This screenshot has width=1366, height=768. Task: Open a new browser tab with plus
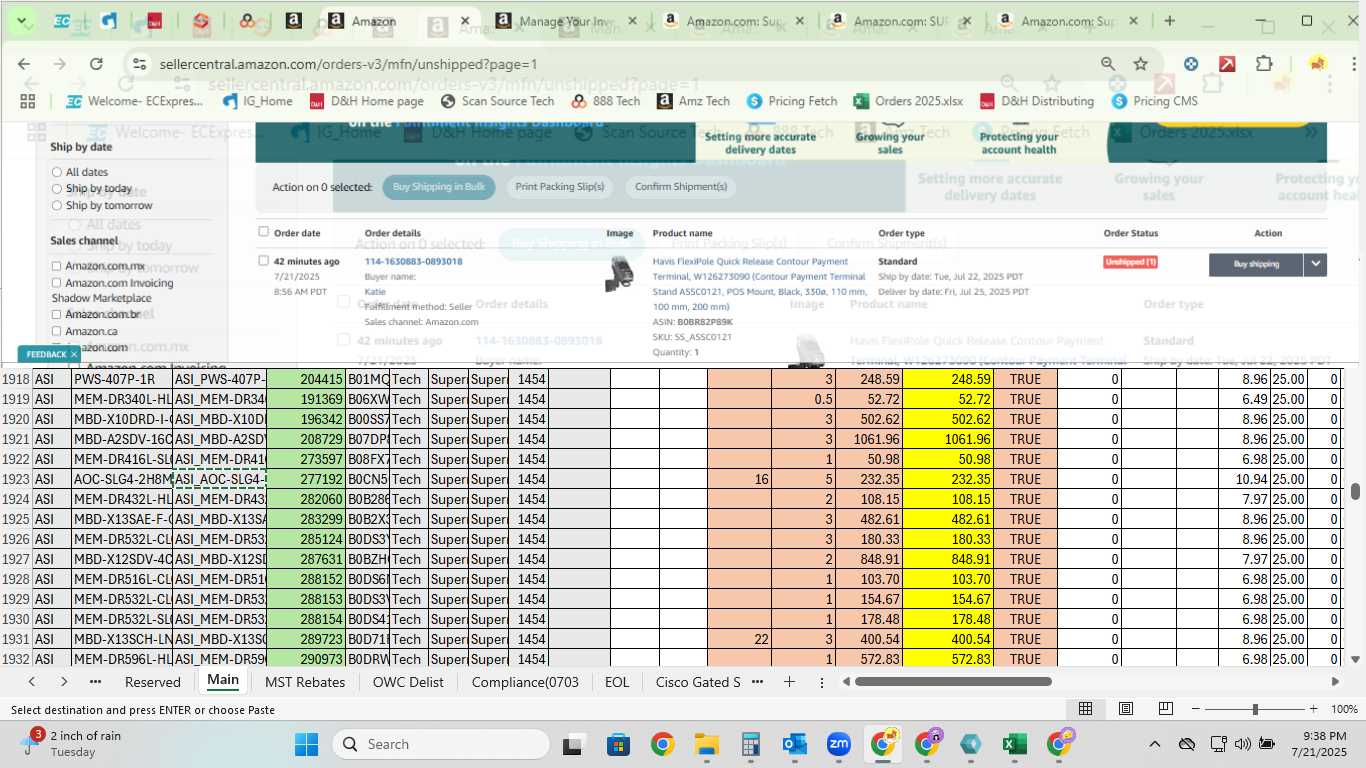(1170, 21)
